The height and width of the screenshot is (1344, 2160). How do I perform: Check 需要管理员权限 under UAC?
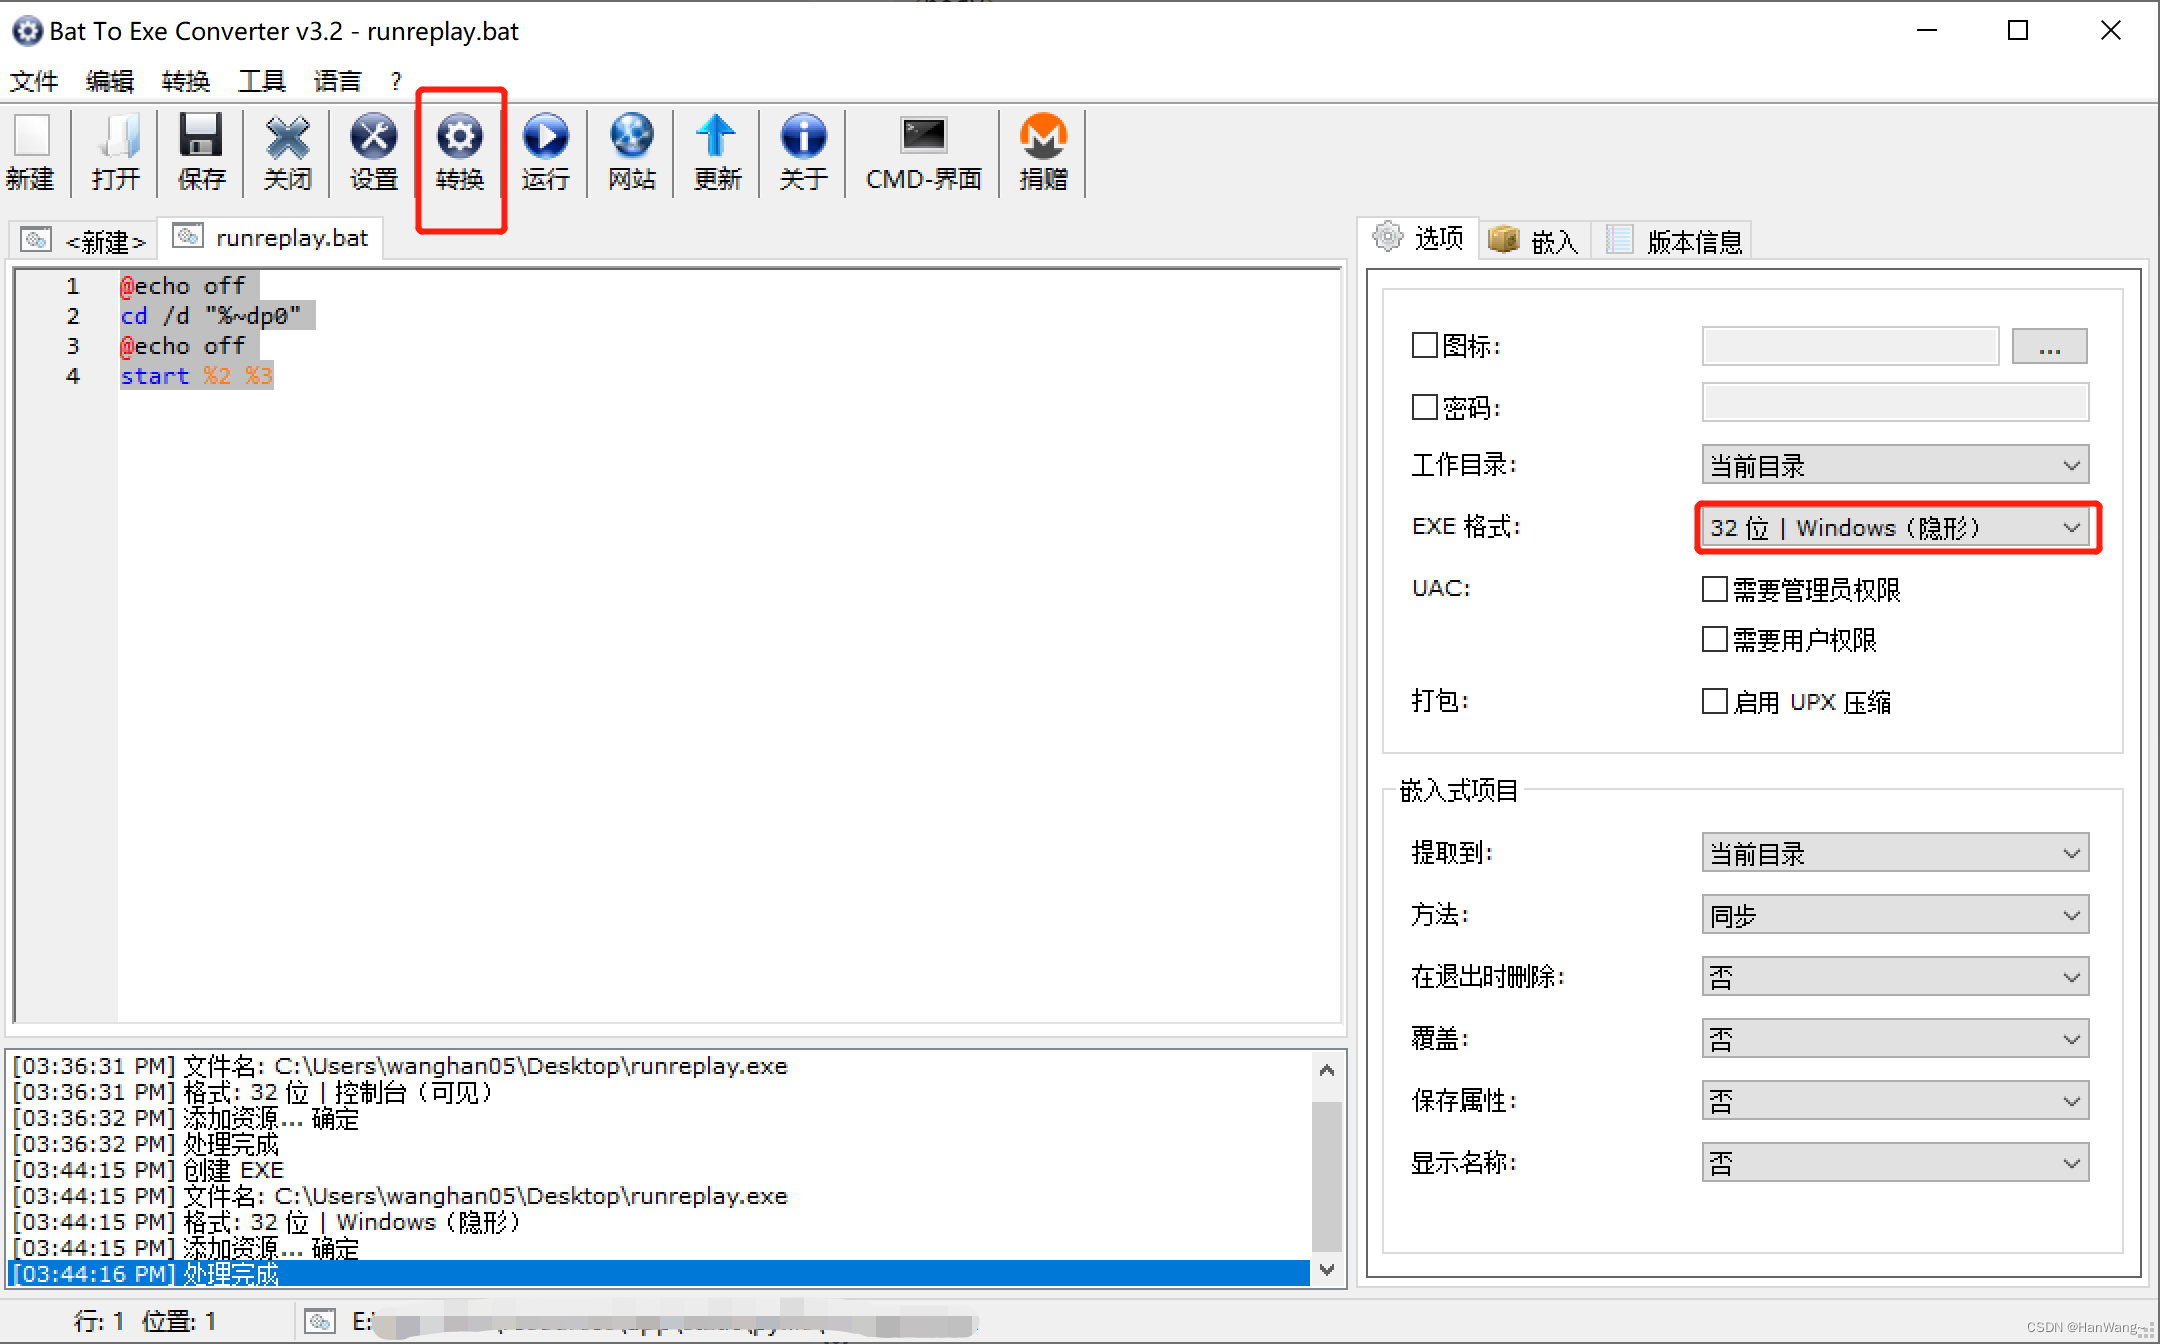[1715, 589]
